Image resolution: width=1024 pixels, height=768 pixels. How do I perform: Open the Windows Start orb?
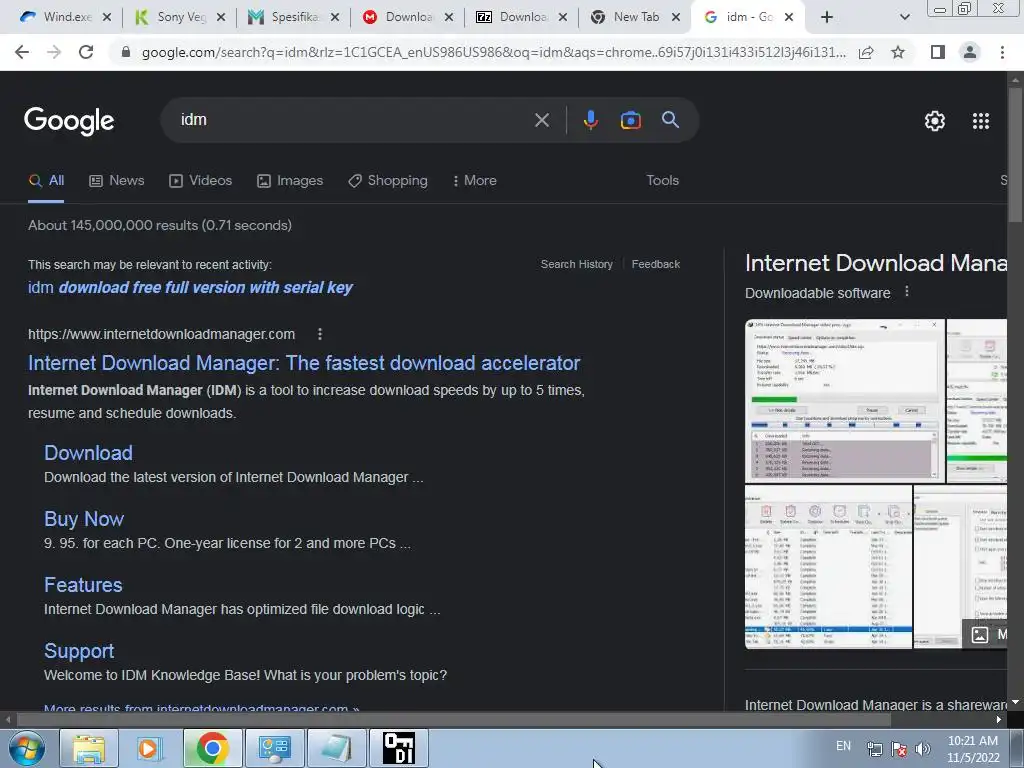point(27,748)
